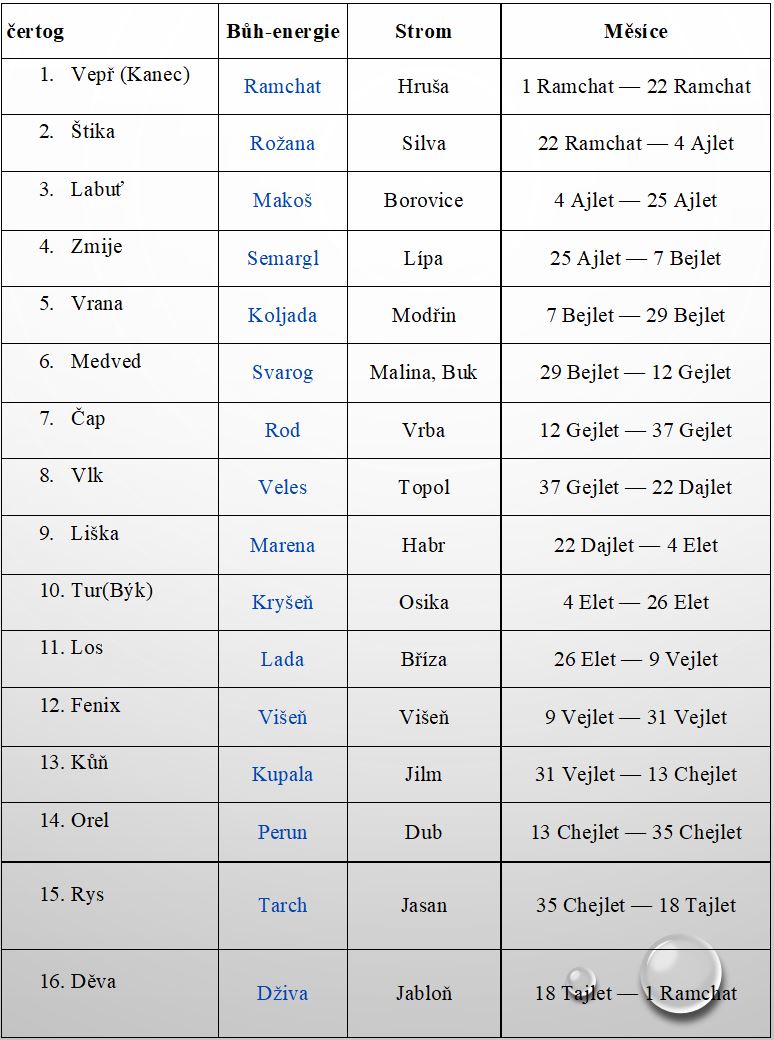Follow the Makoš link
This screenshot has width=774, height=1040.
pyautogui.click(x=282, y=200)
